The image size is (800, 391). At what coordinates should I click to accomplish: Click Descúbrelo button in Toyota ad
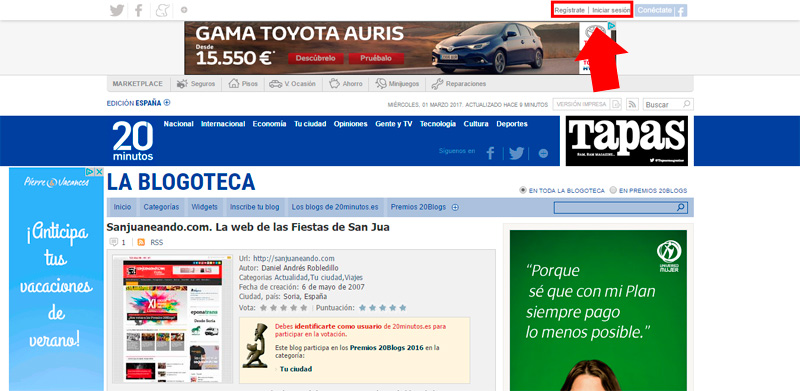[315, 58]
